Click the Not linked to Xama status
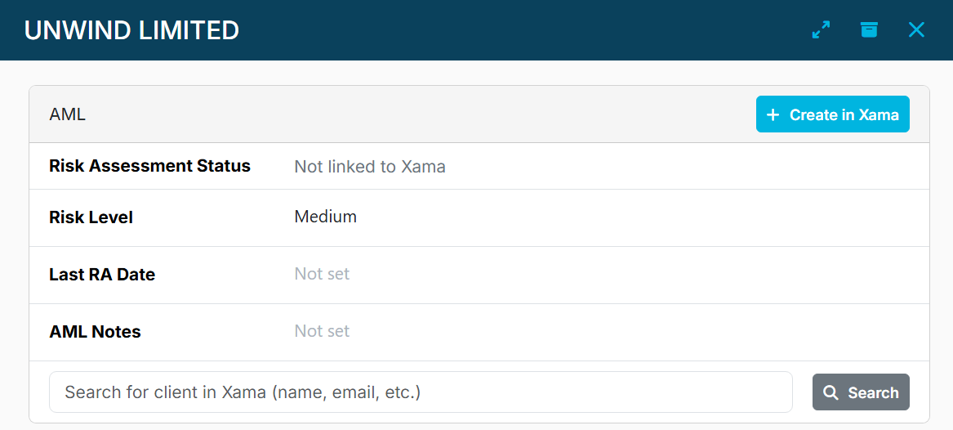 click(x=370, y=167)
